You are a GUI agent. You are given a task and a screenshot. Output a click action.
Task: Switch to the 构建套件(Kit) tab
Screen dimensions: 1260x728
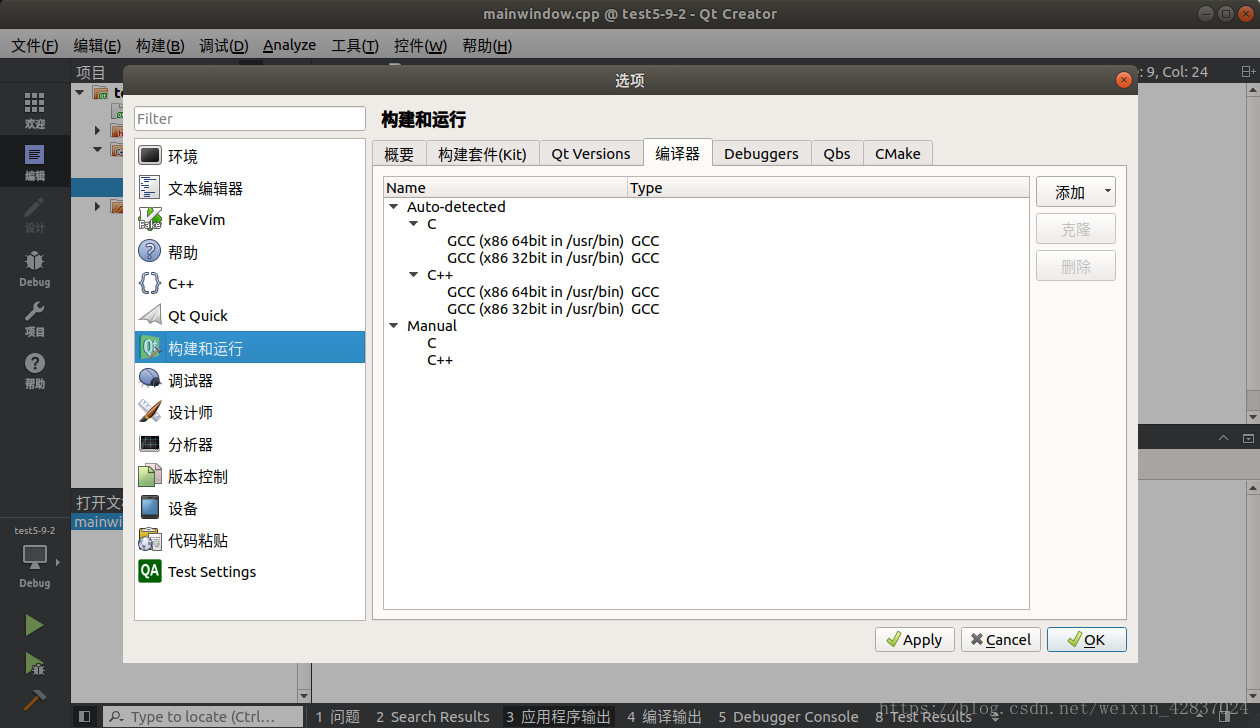tap(482, 154)
